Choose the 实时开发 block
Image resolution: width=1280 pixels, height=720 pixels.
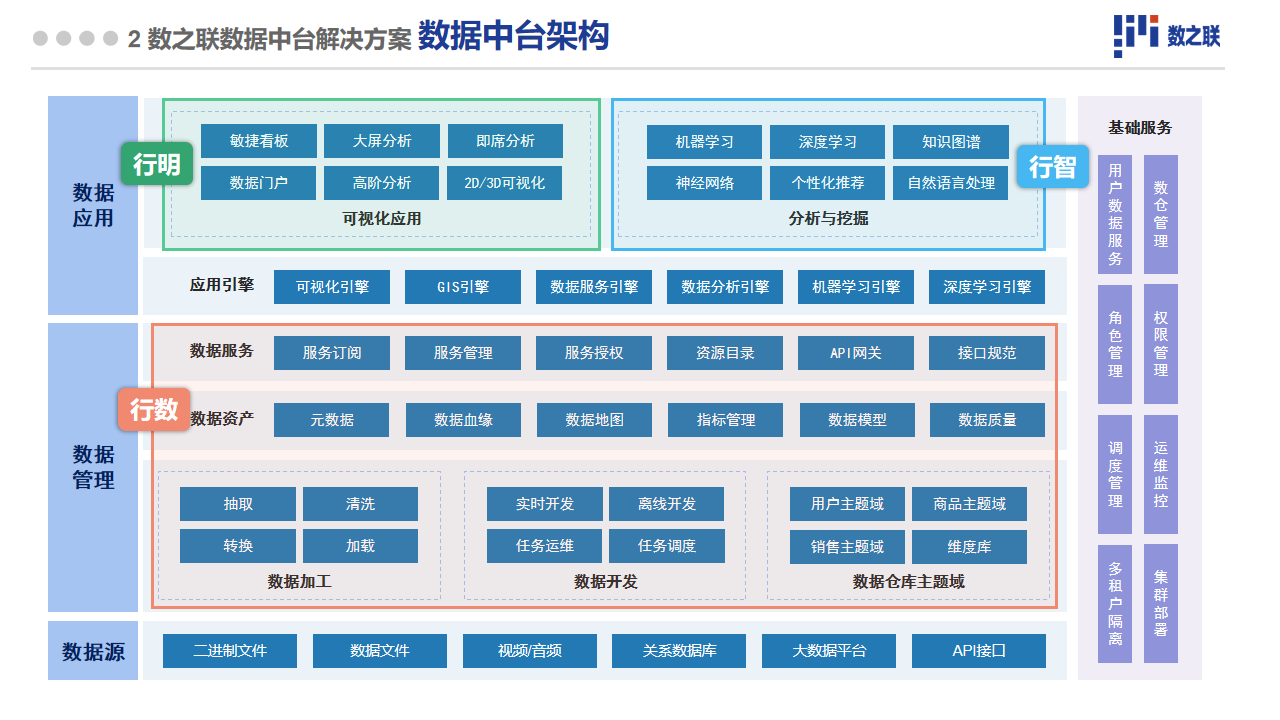point(545,504)
